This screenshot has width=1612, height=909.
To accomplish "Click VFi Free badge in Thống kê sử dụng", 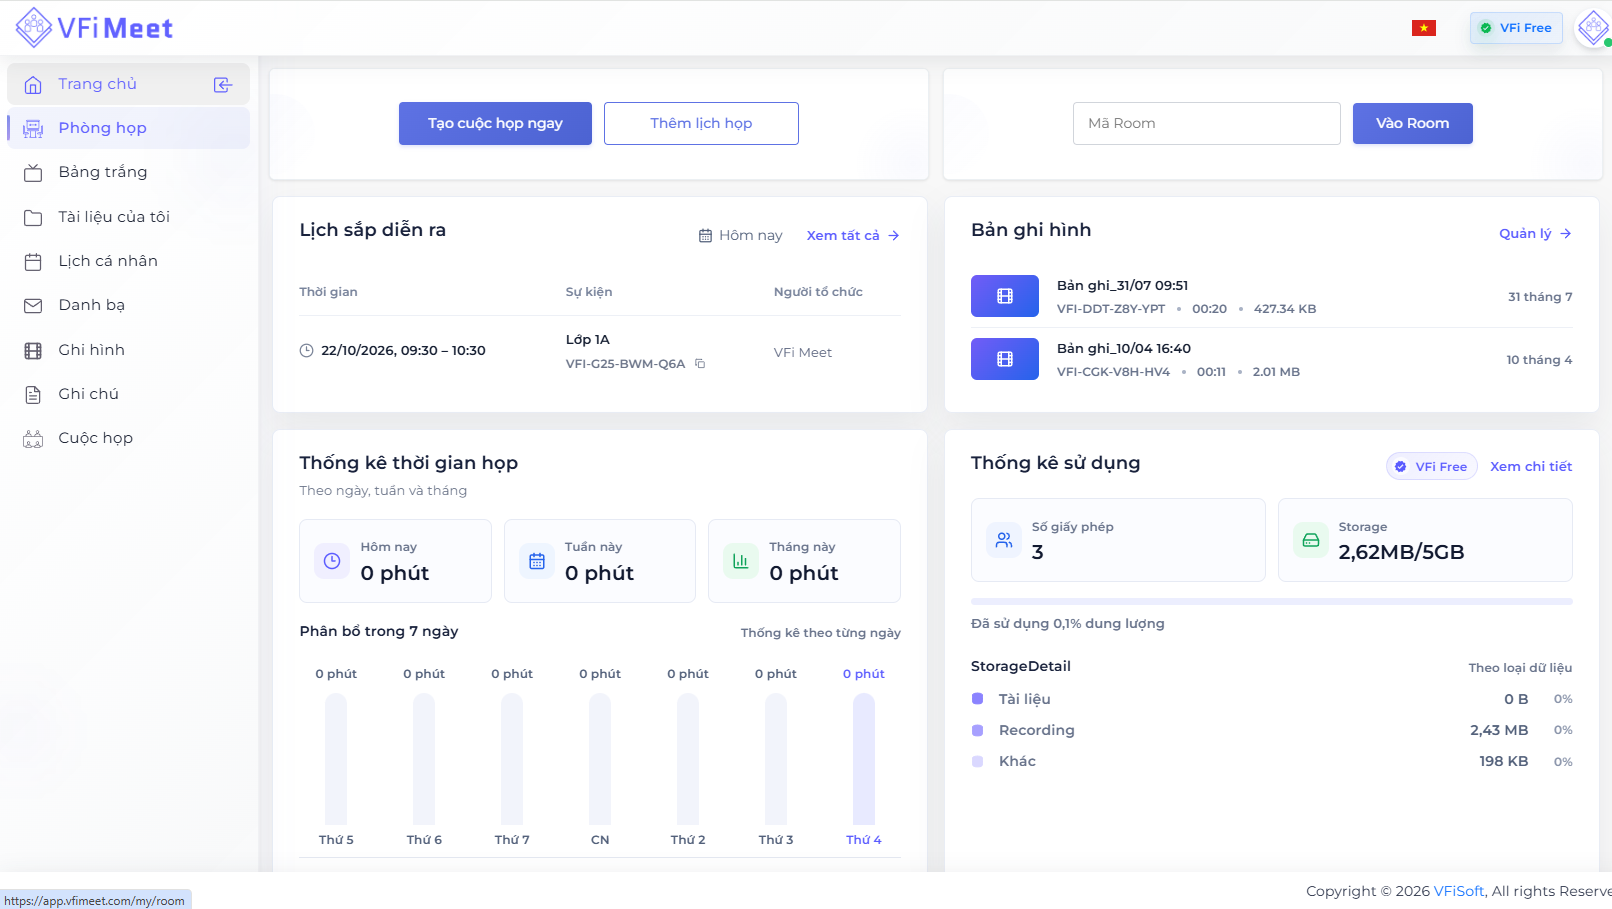I will [1431, 466].
